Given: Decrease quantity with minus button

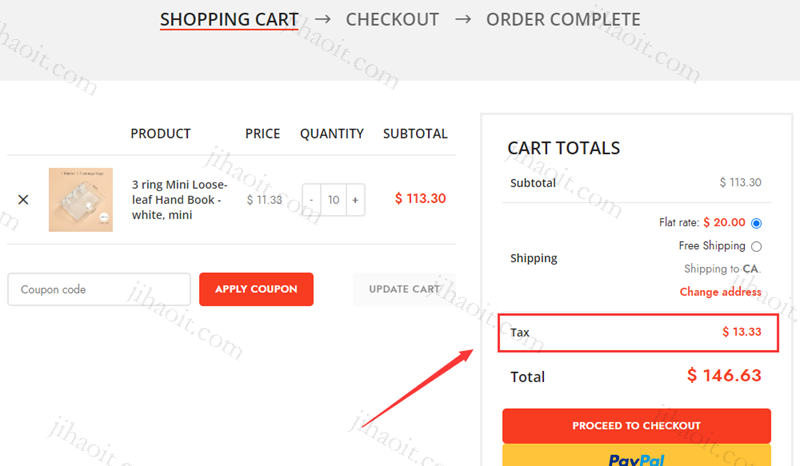Looking at the screenshot, I should pos(311,200).
